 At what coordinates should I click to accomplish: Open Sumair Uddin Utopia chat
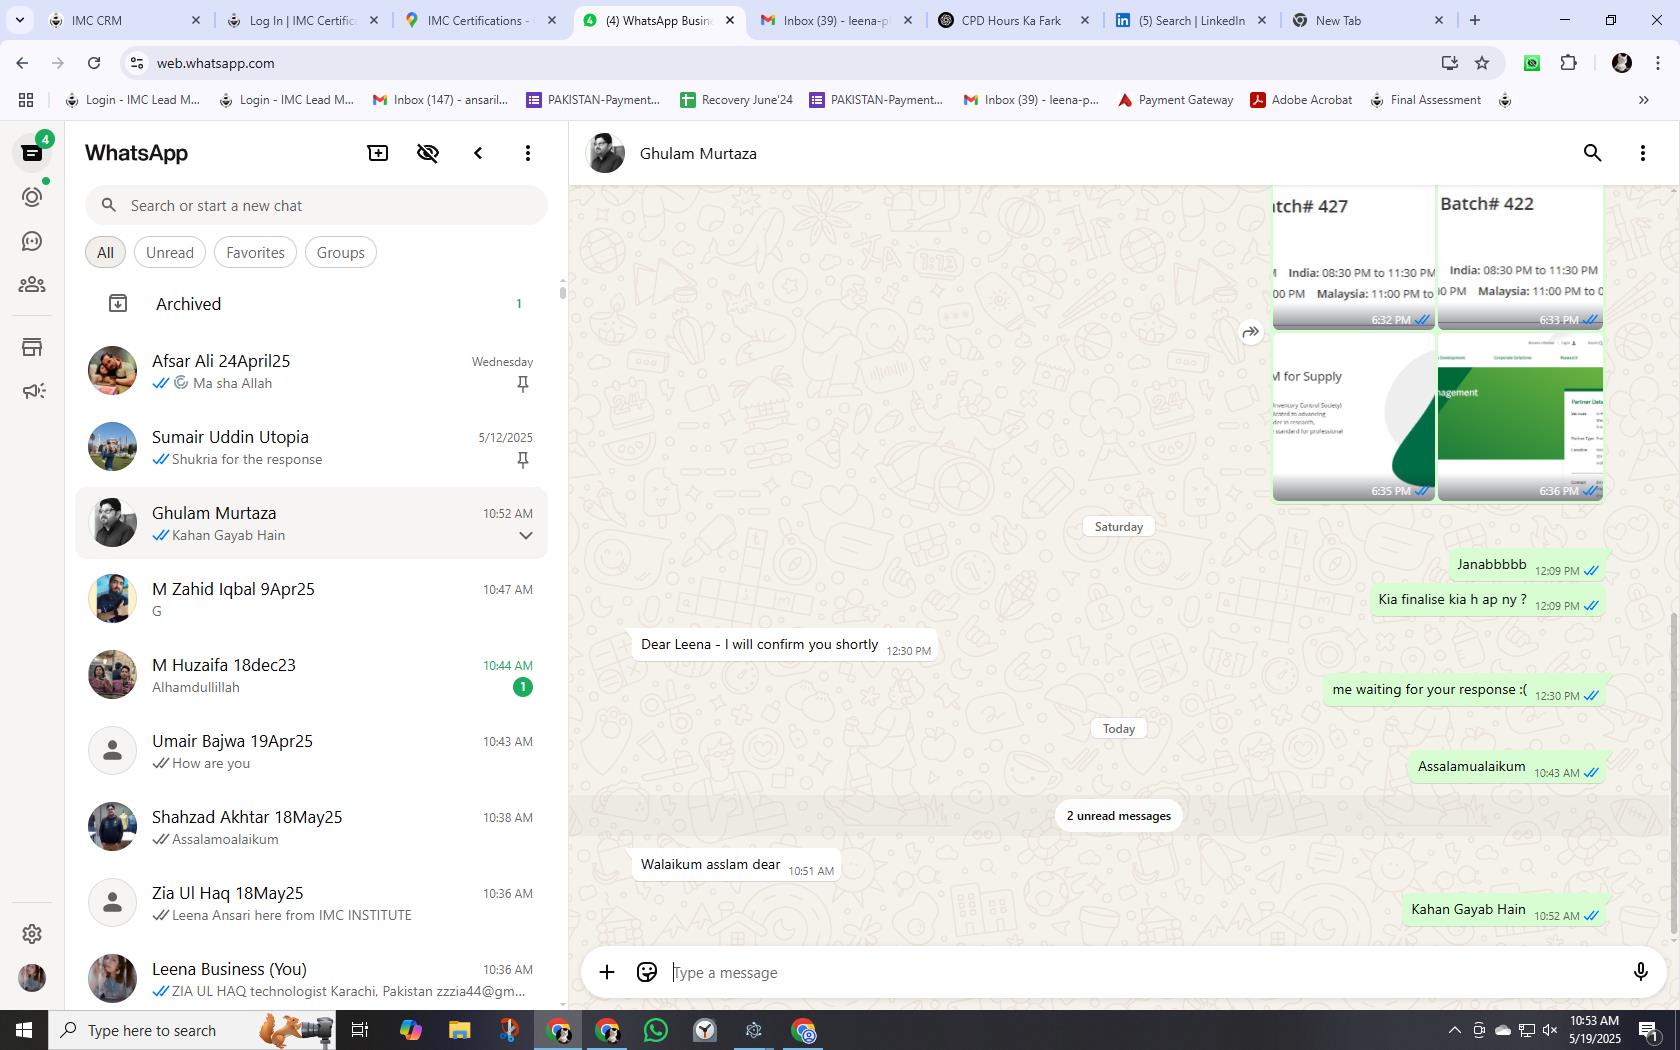312,447
